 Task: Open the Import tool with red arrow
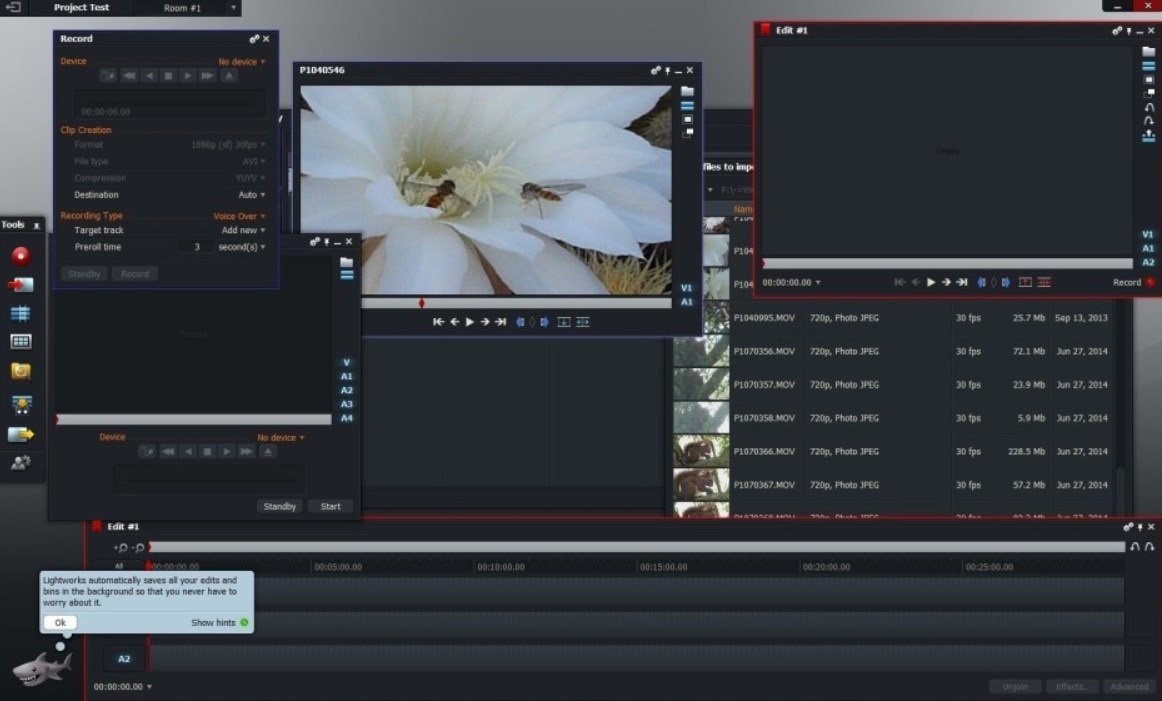pos(20,285)
